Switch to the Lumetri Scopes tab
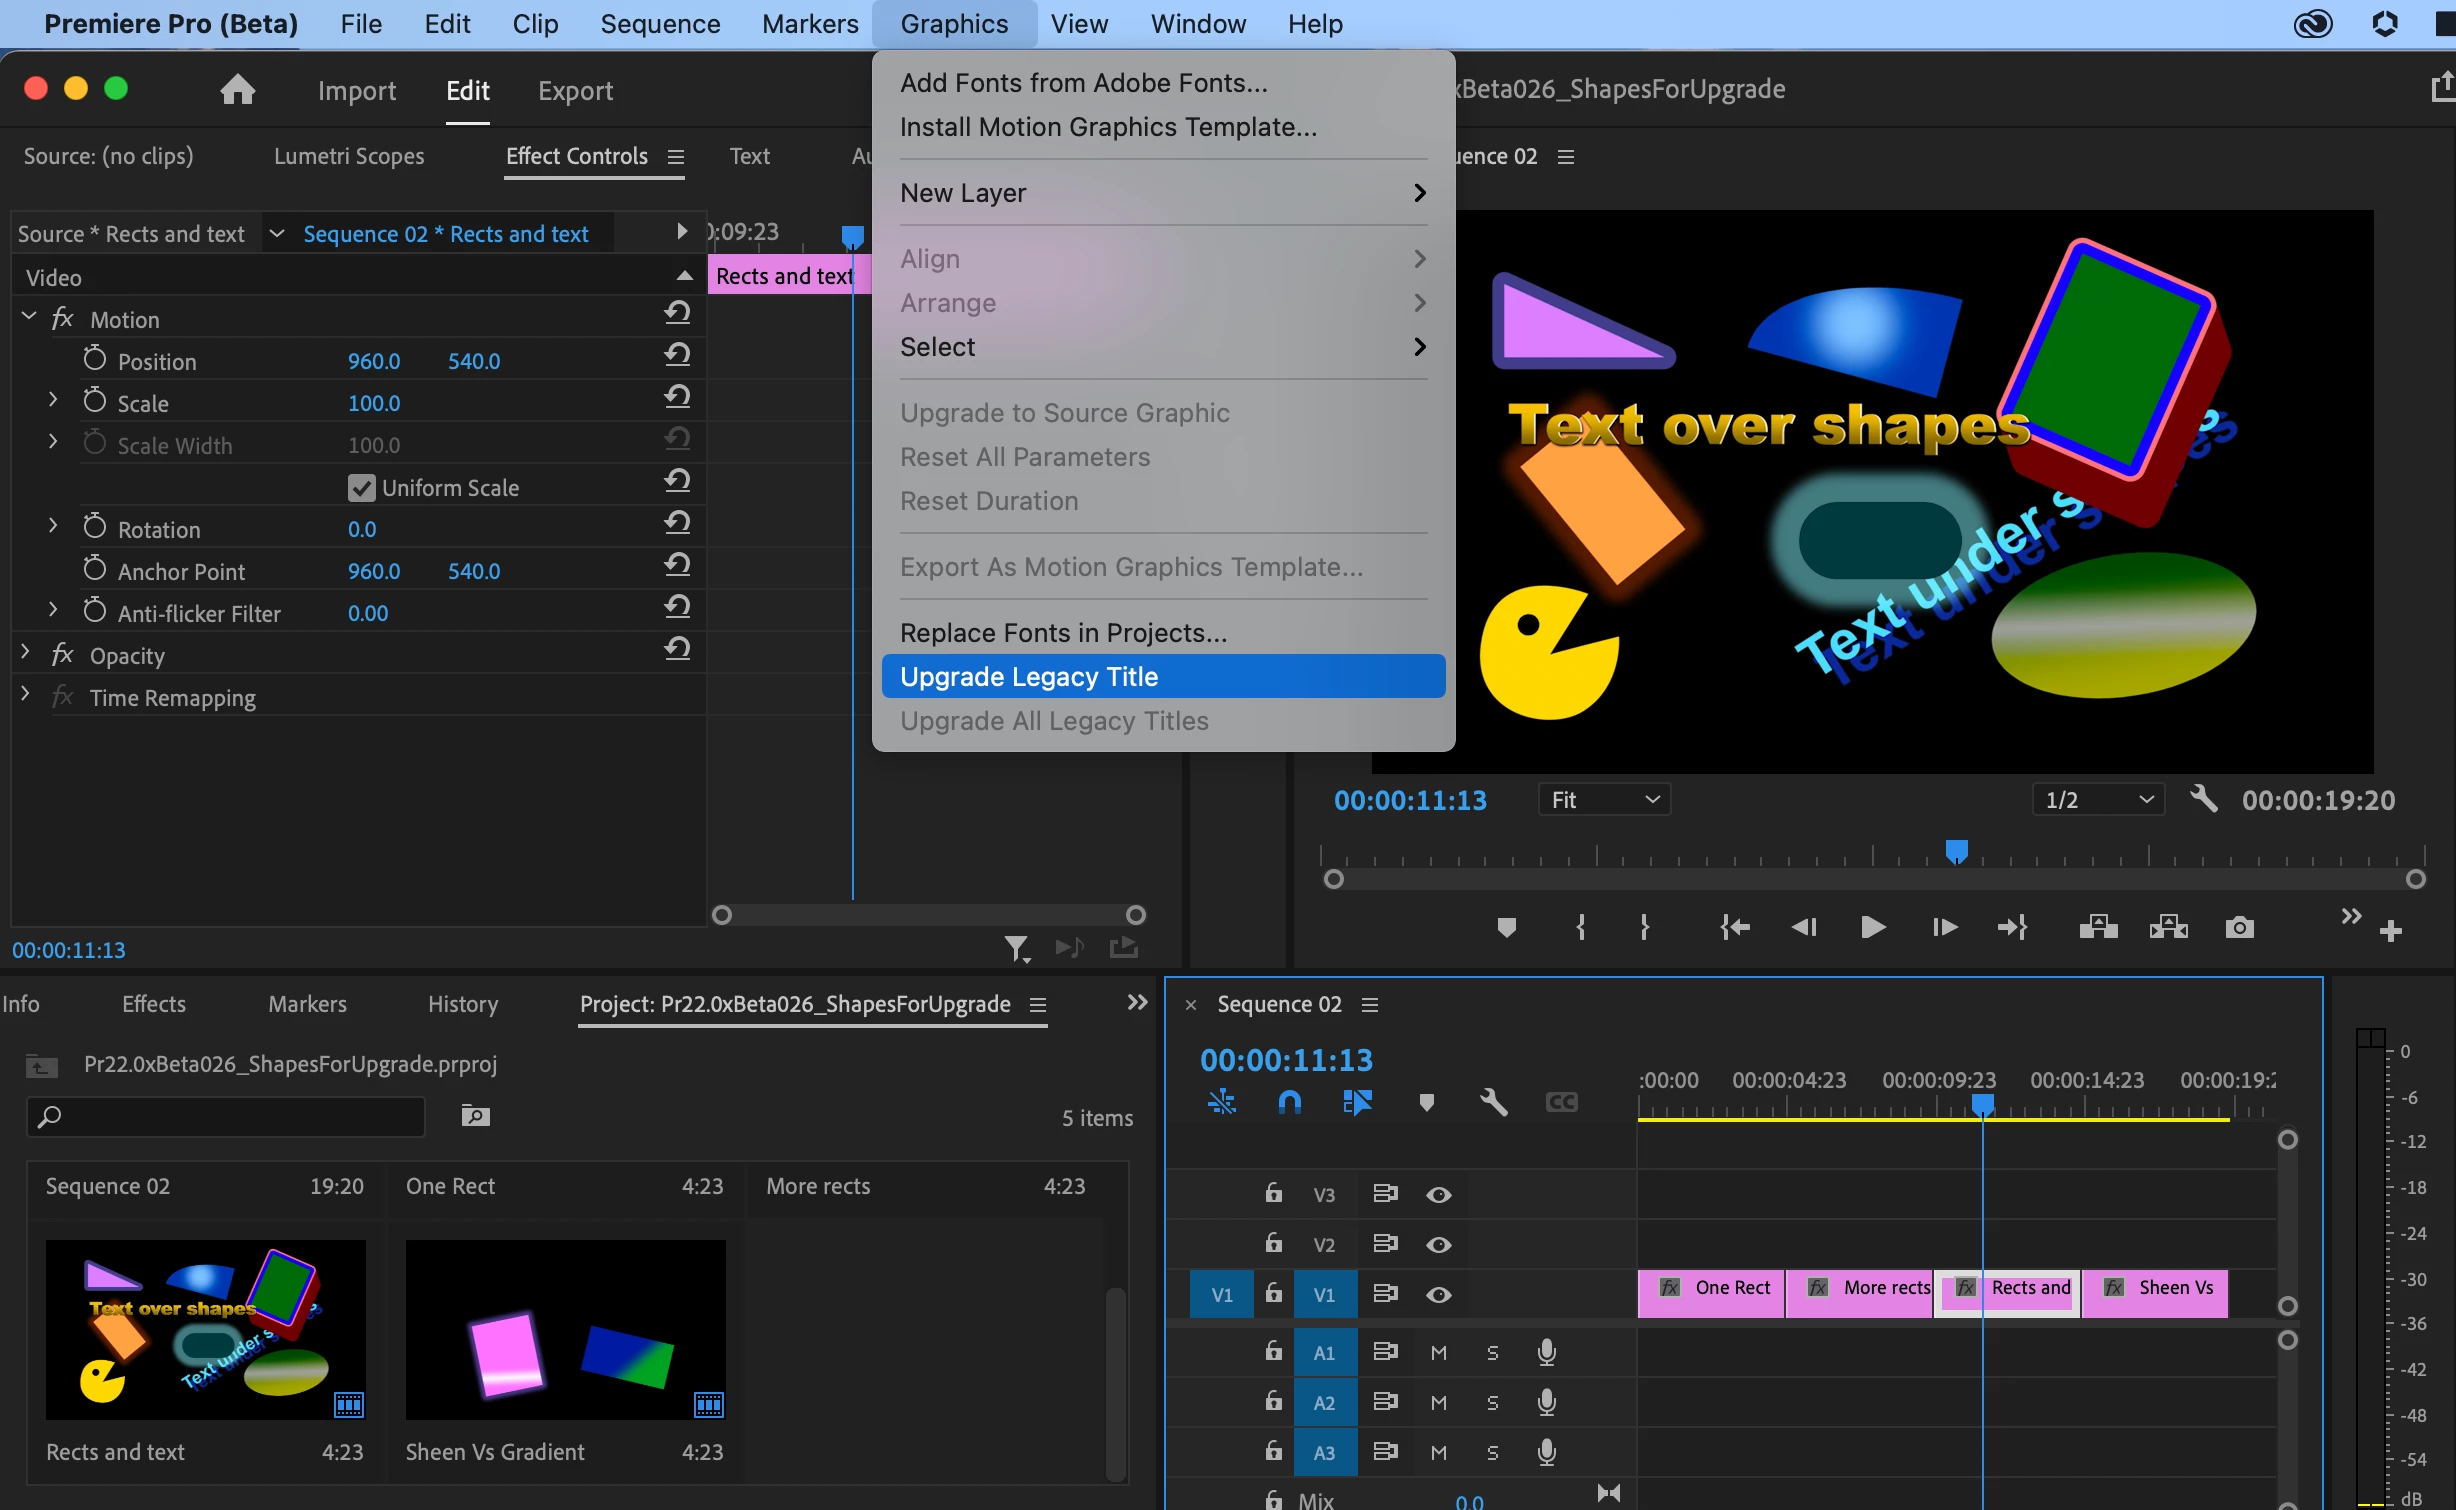The image size is (2456, 1510). coord(349,156)
